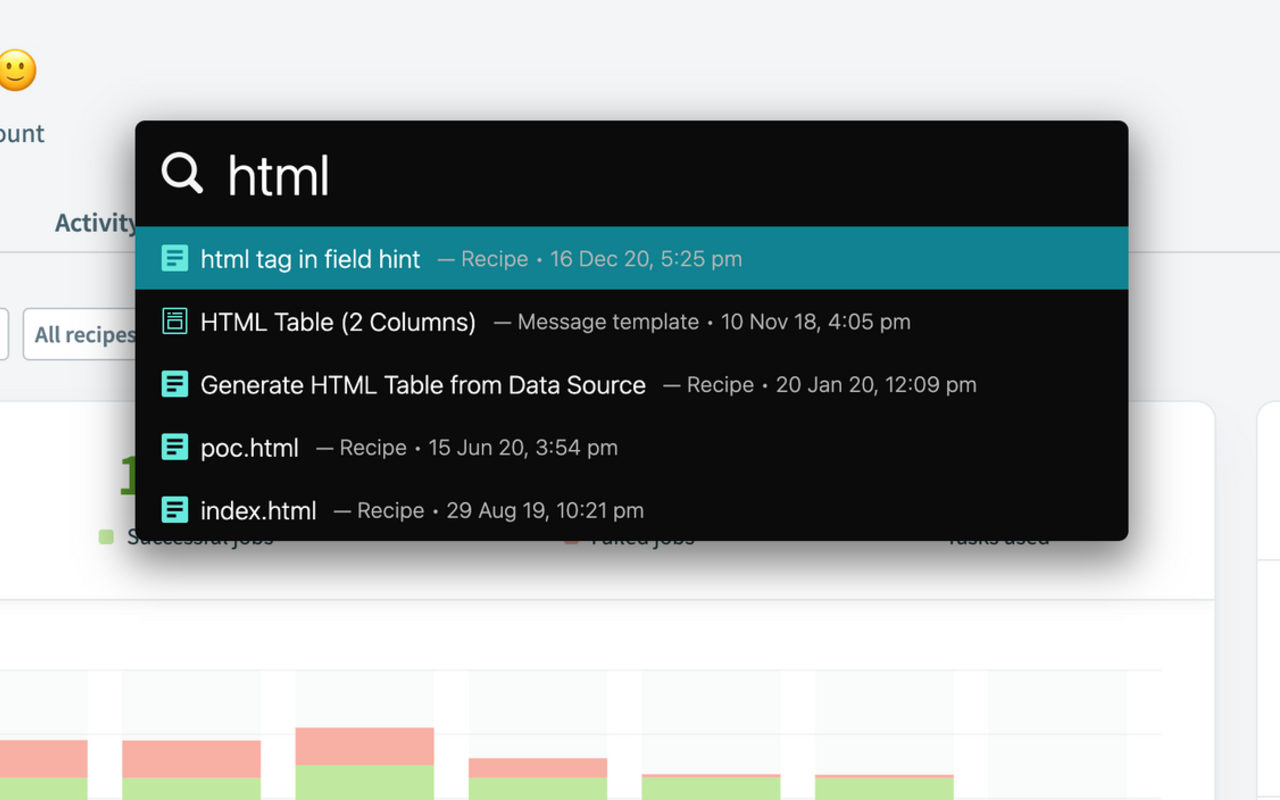
Task: Open the index.html recipe result
Action: [258, 511]
